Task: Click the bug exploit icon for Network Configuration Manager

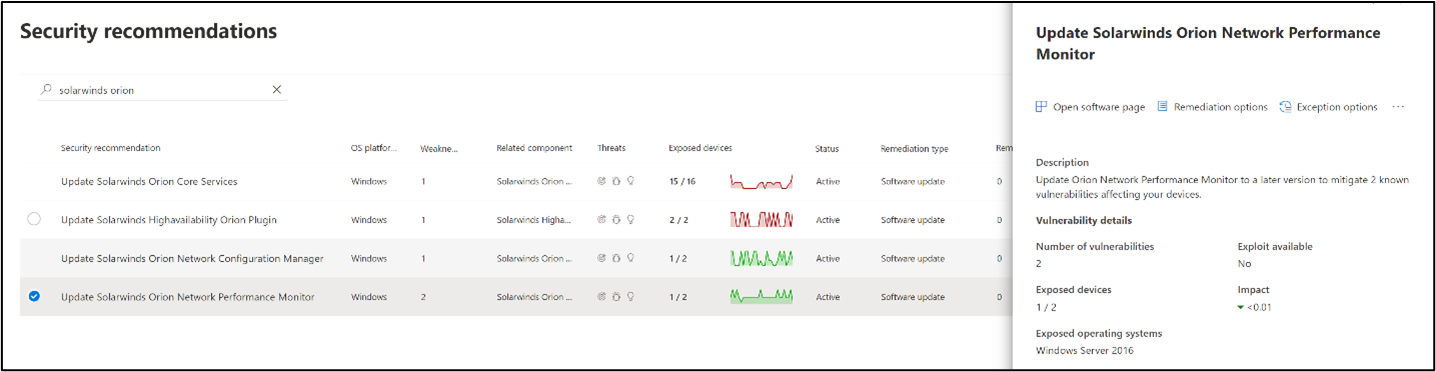Action: (x=616, y=258)
